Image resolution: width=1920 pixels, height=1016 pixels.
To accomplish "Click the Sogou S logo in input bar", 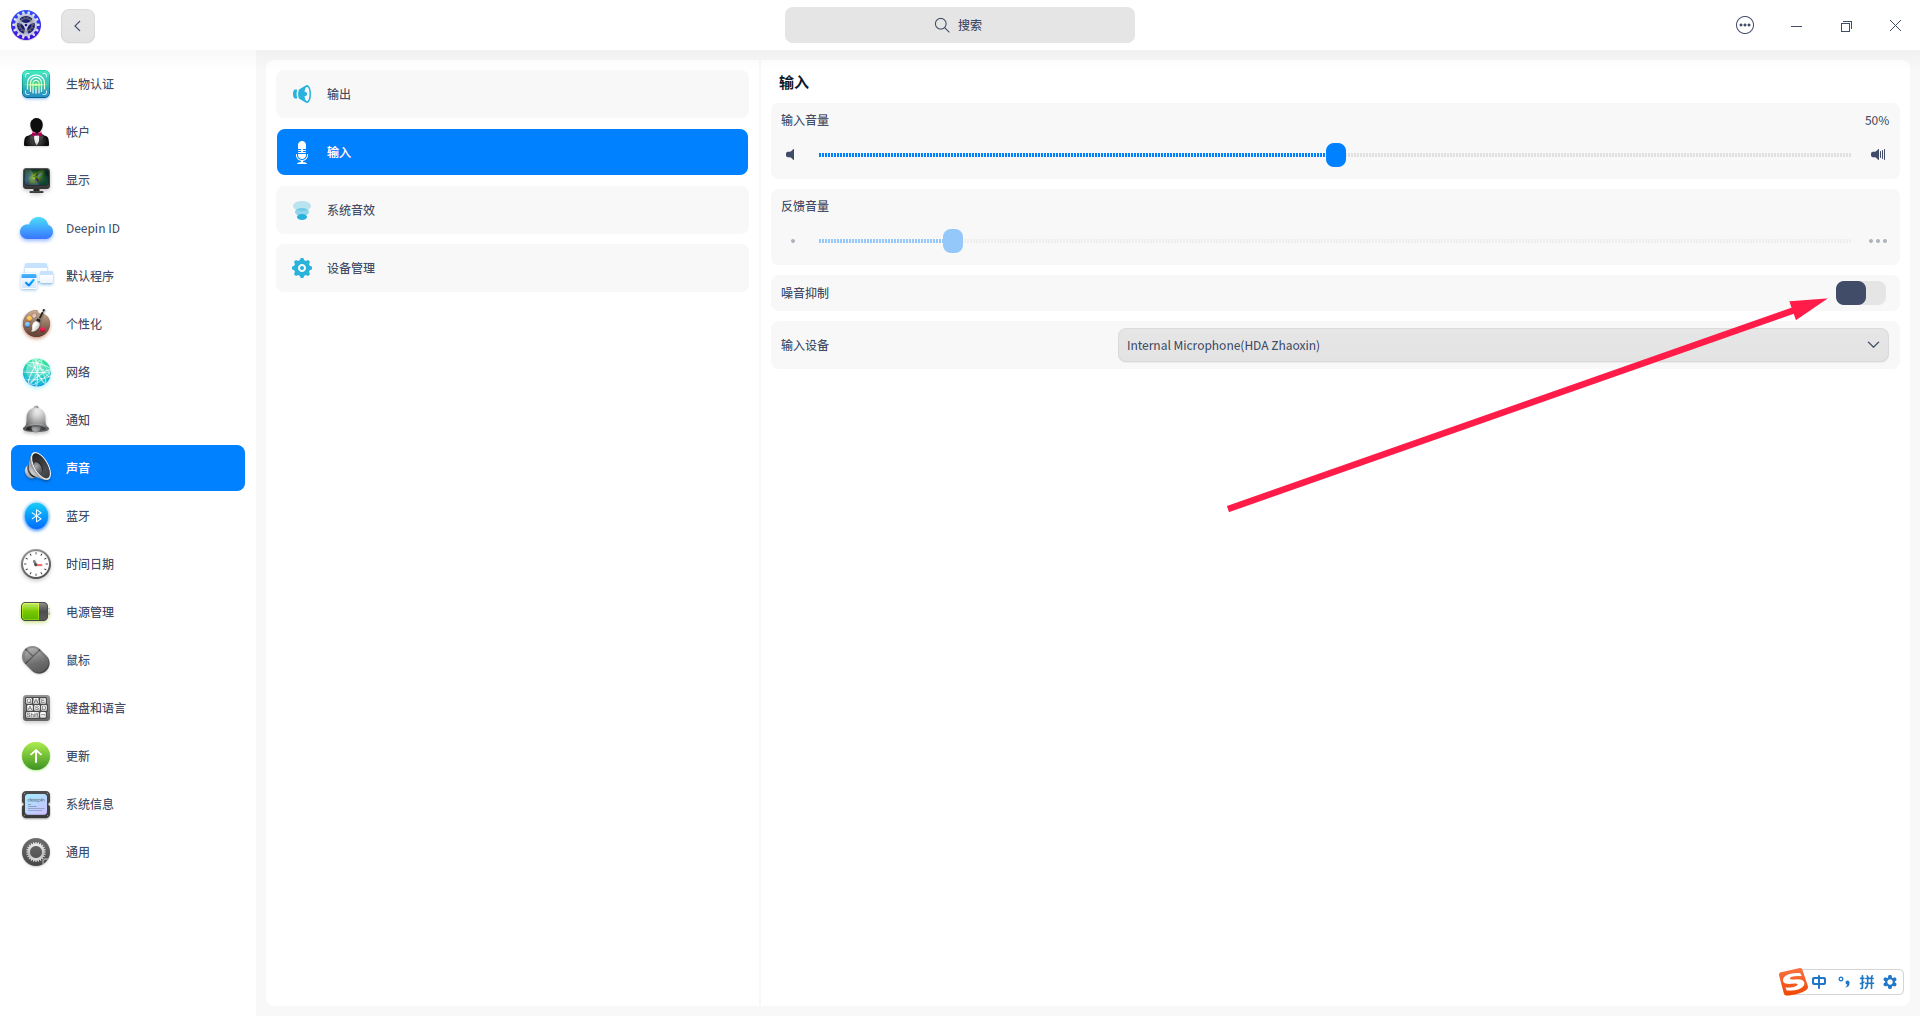I will (x=1793, y=982).
